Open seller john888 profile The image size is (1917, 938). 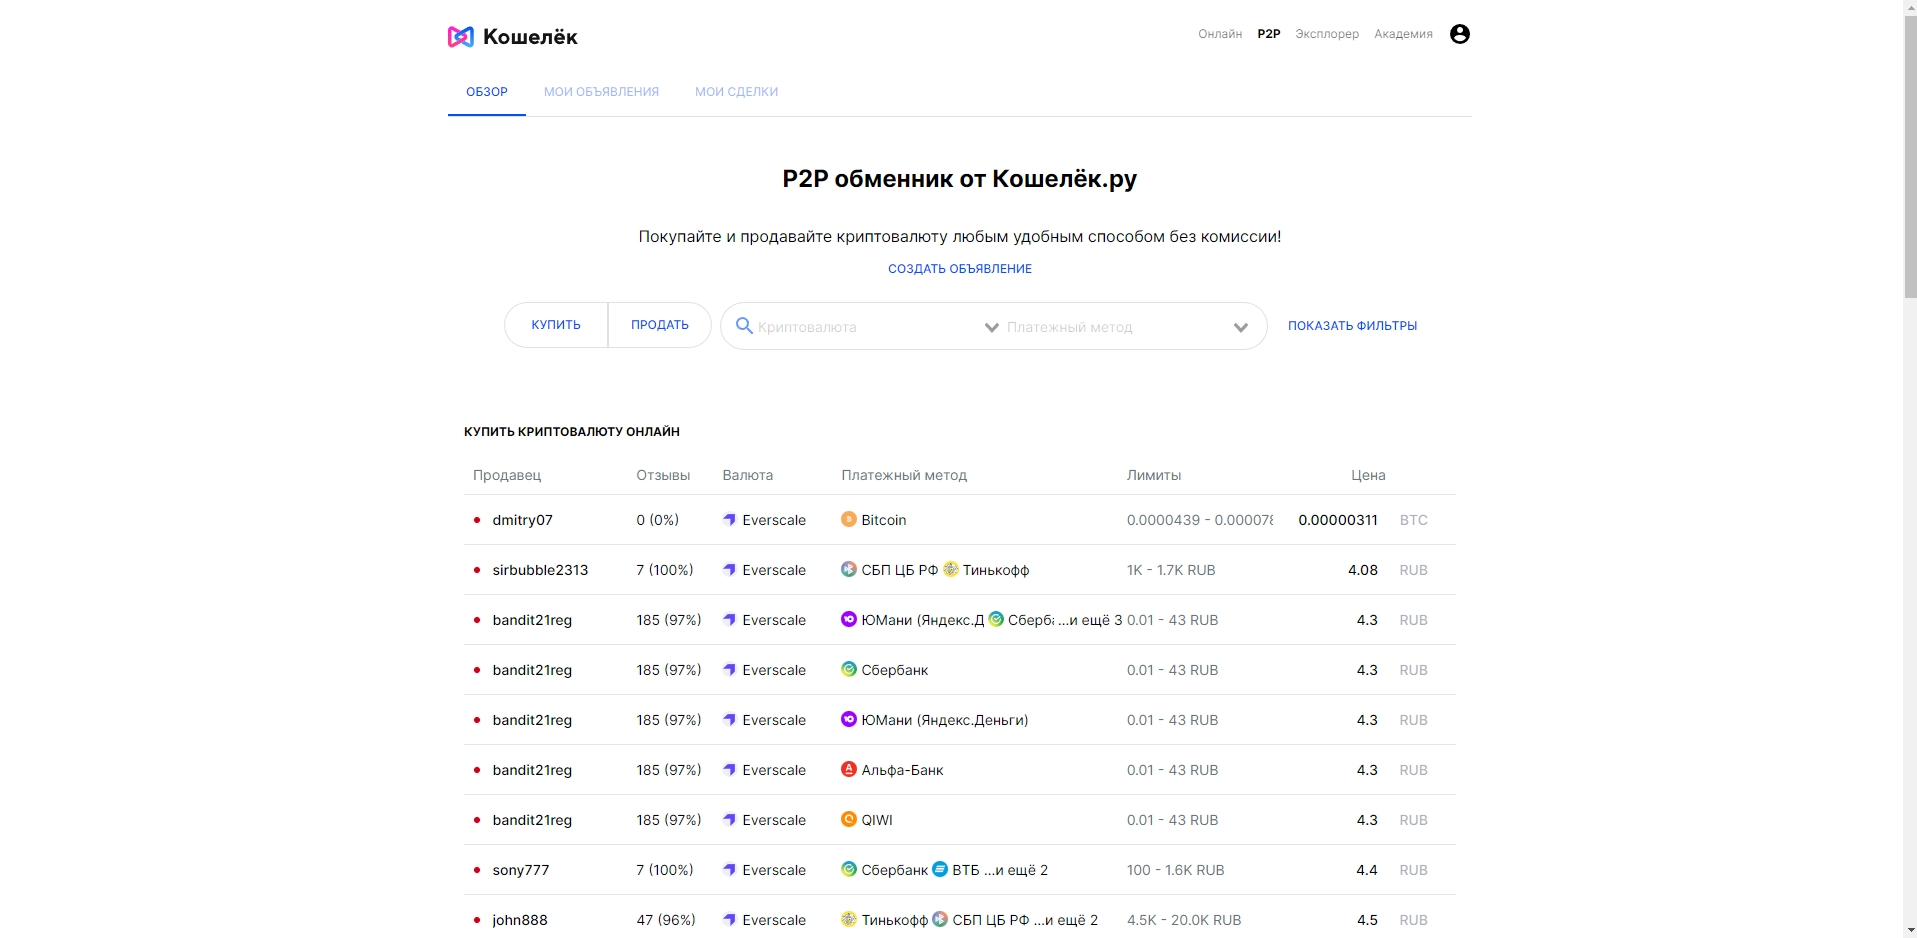520,920
